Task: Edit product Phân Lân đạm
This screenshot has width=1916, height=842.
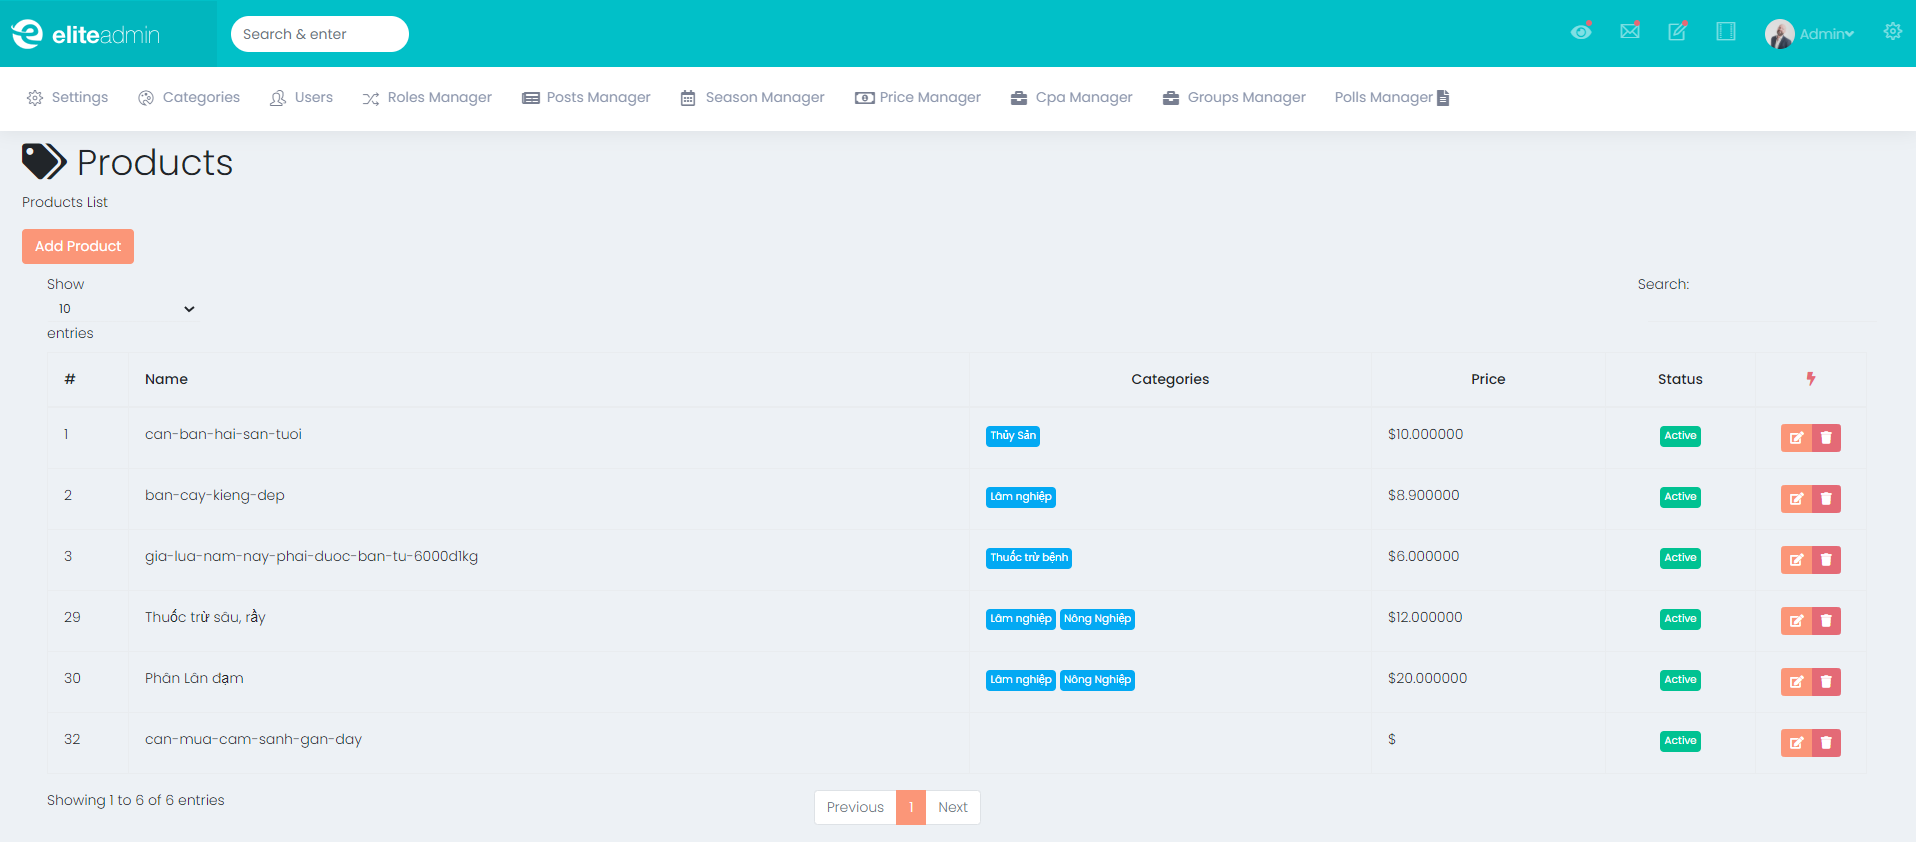Action: tap(1796, 682)
